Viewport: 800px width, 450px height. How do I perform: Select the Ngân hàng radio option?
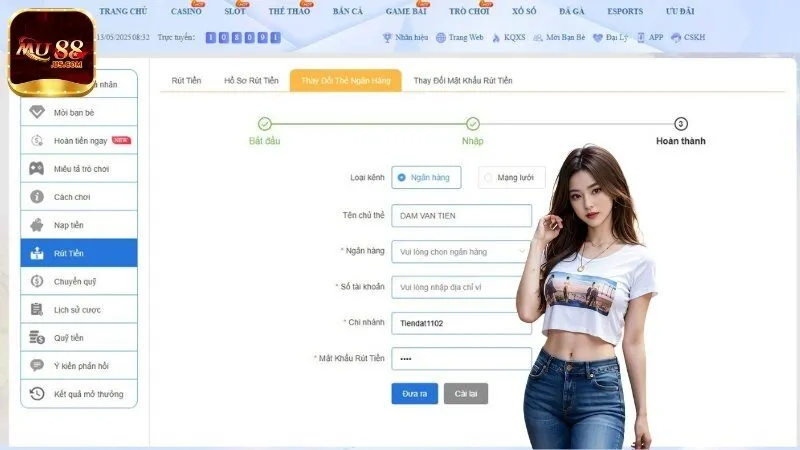coord(402,177)
